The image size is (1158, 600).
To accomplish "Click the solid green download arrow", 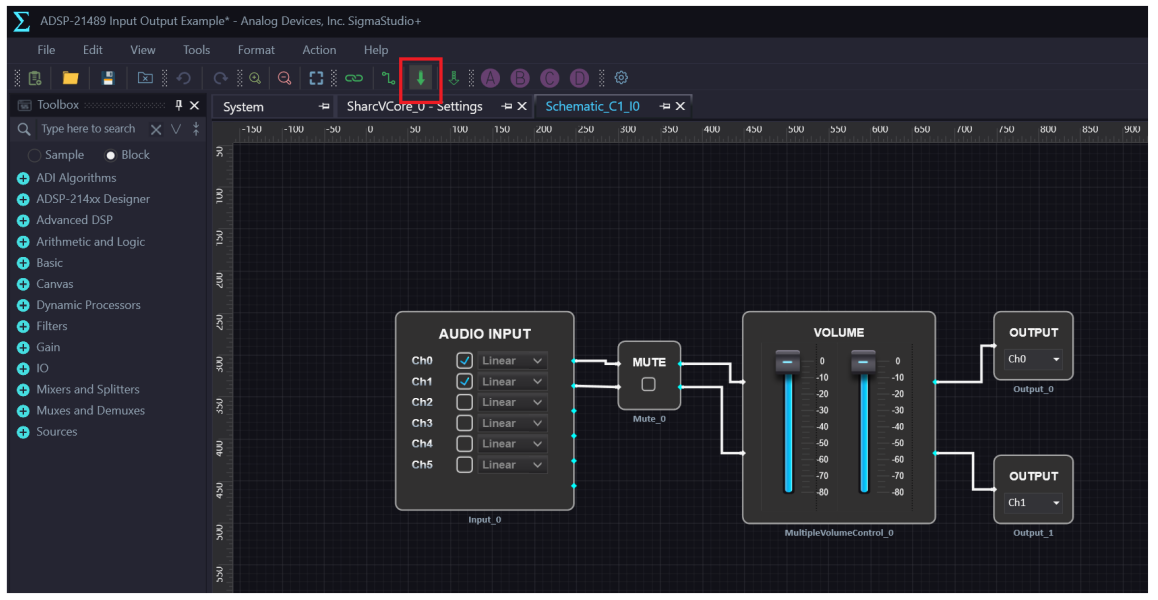I will [x=421, y=78].
